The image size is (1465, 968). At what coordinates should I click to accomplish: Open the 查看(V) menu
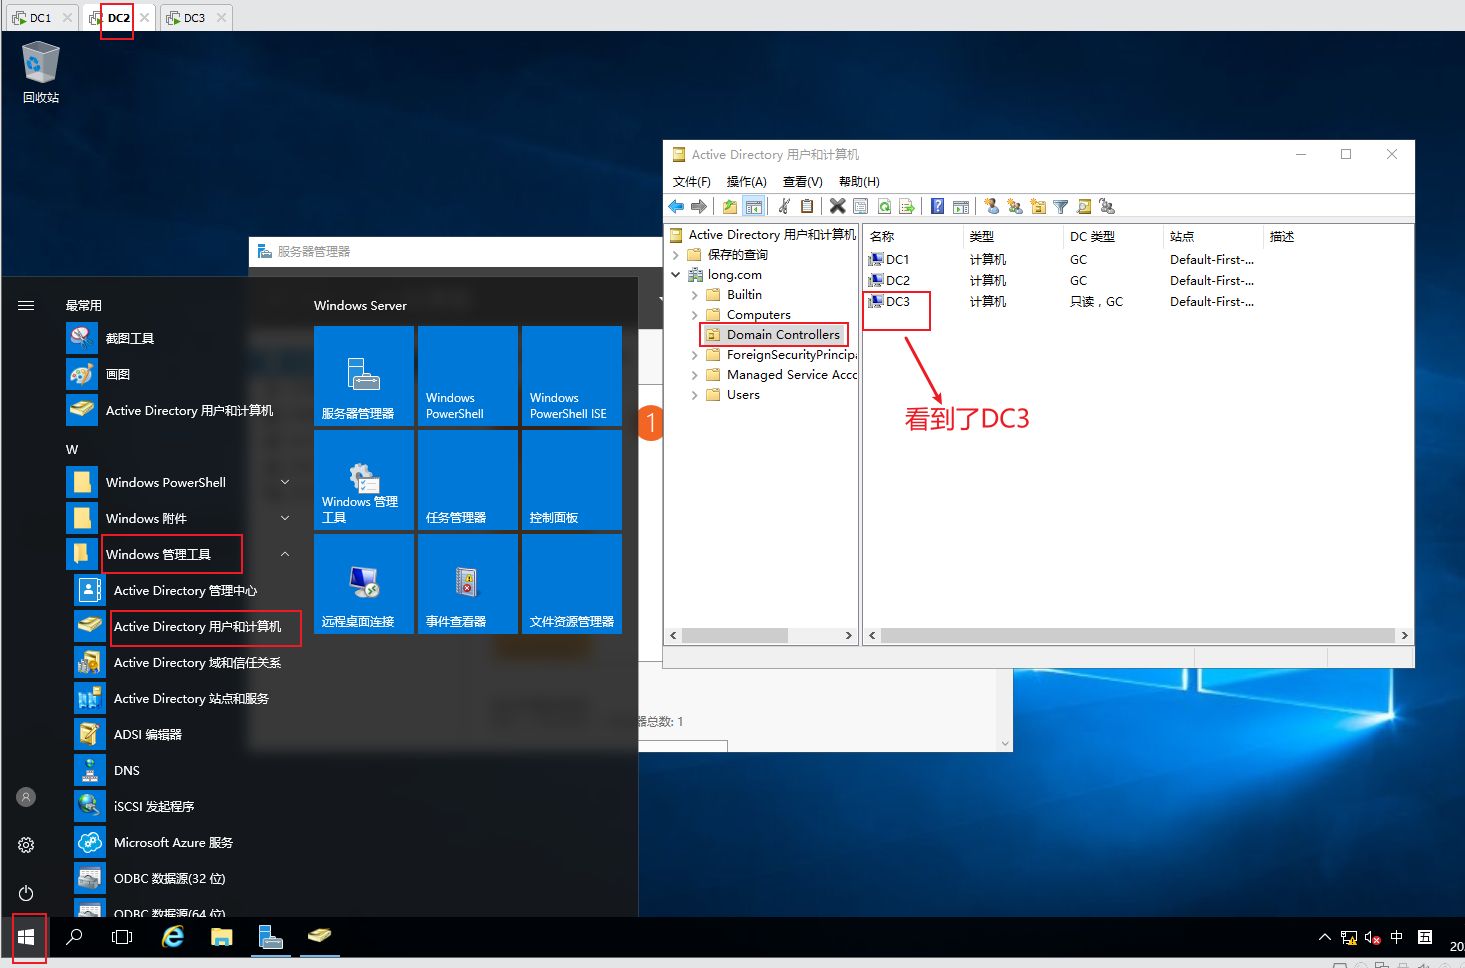pyautogui.click(x=802, y=181)
